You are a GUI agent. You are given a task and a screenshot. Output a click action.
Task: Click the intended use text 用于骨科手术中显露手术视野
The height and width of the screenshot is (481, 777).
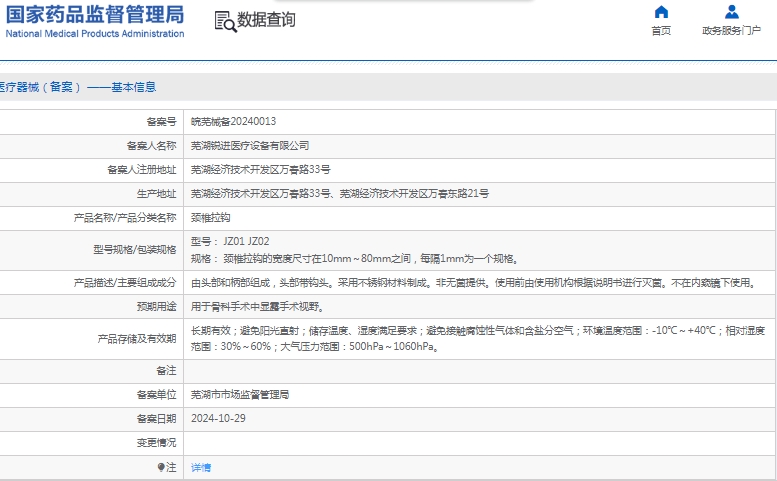tap(258, 307)
